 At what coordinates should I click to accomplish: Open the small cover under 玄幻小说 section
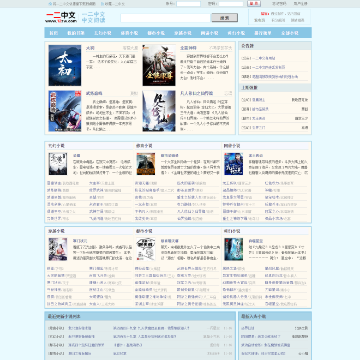tap(58, 164)
